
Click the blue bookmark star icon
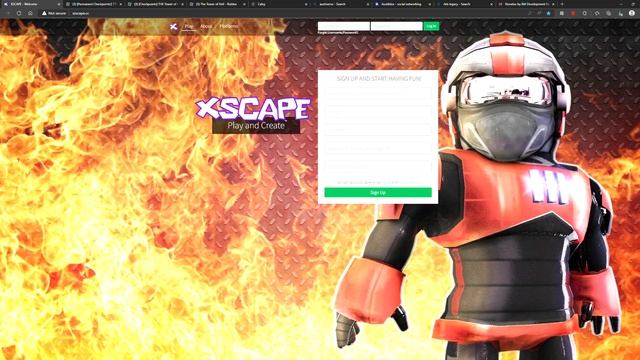coord(549,13)
